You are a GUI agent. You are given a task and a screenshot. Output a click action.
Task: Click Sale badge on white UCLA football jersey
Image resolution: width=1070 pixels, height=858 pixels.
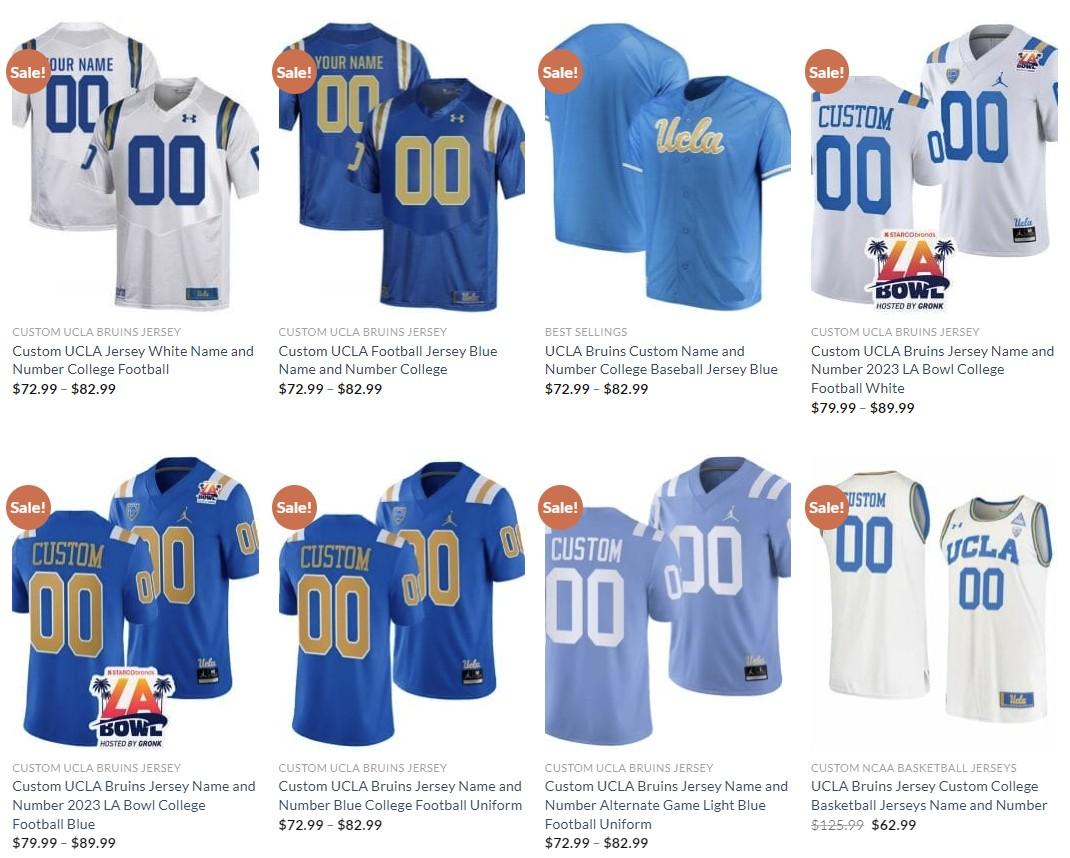coord(28,72)
